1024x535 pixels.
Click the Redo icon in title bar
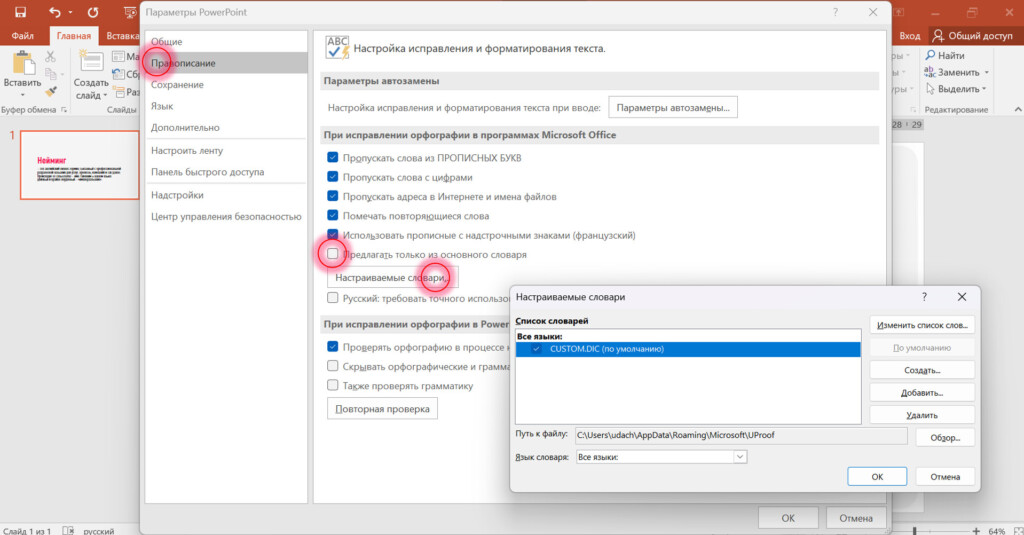coord(93,12)
